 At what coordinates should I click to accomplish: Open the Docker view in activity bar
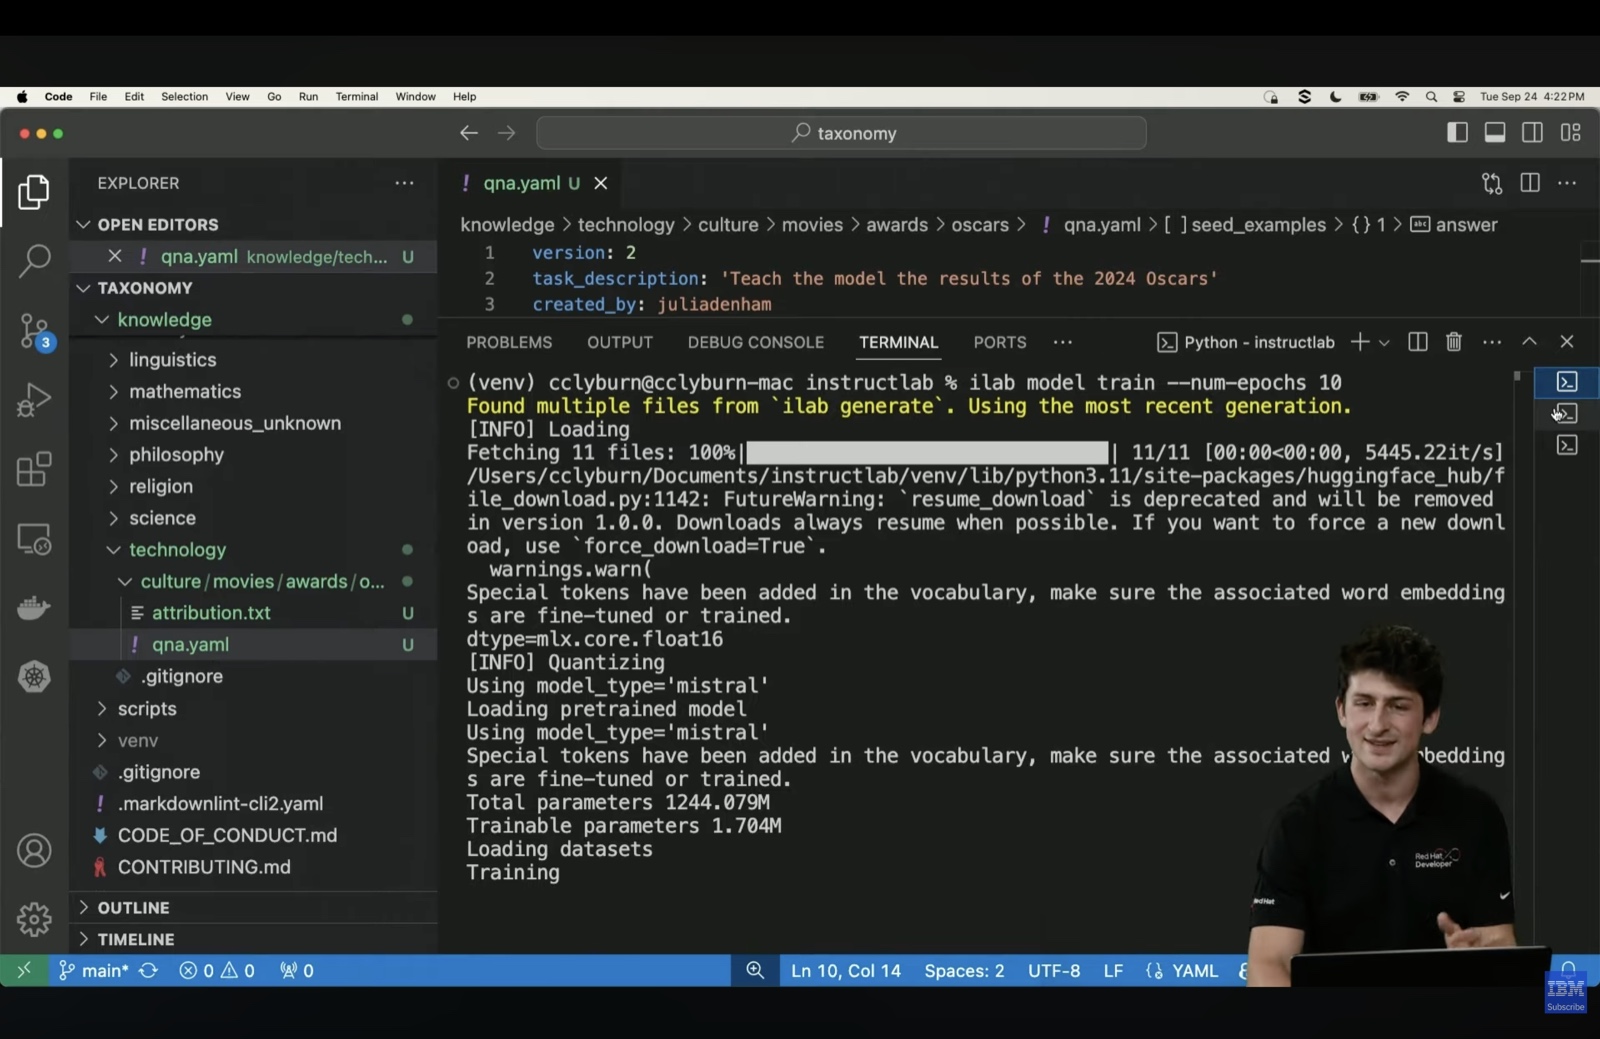34,607
